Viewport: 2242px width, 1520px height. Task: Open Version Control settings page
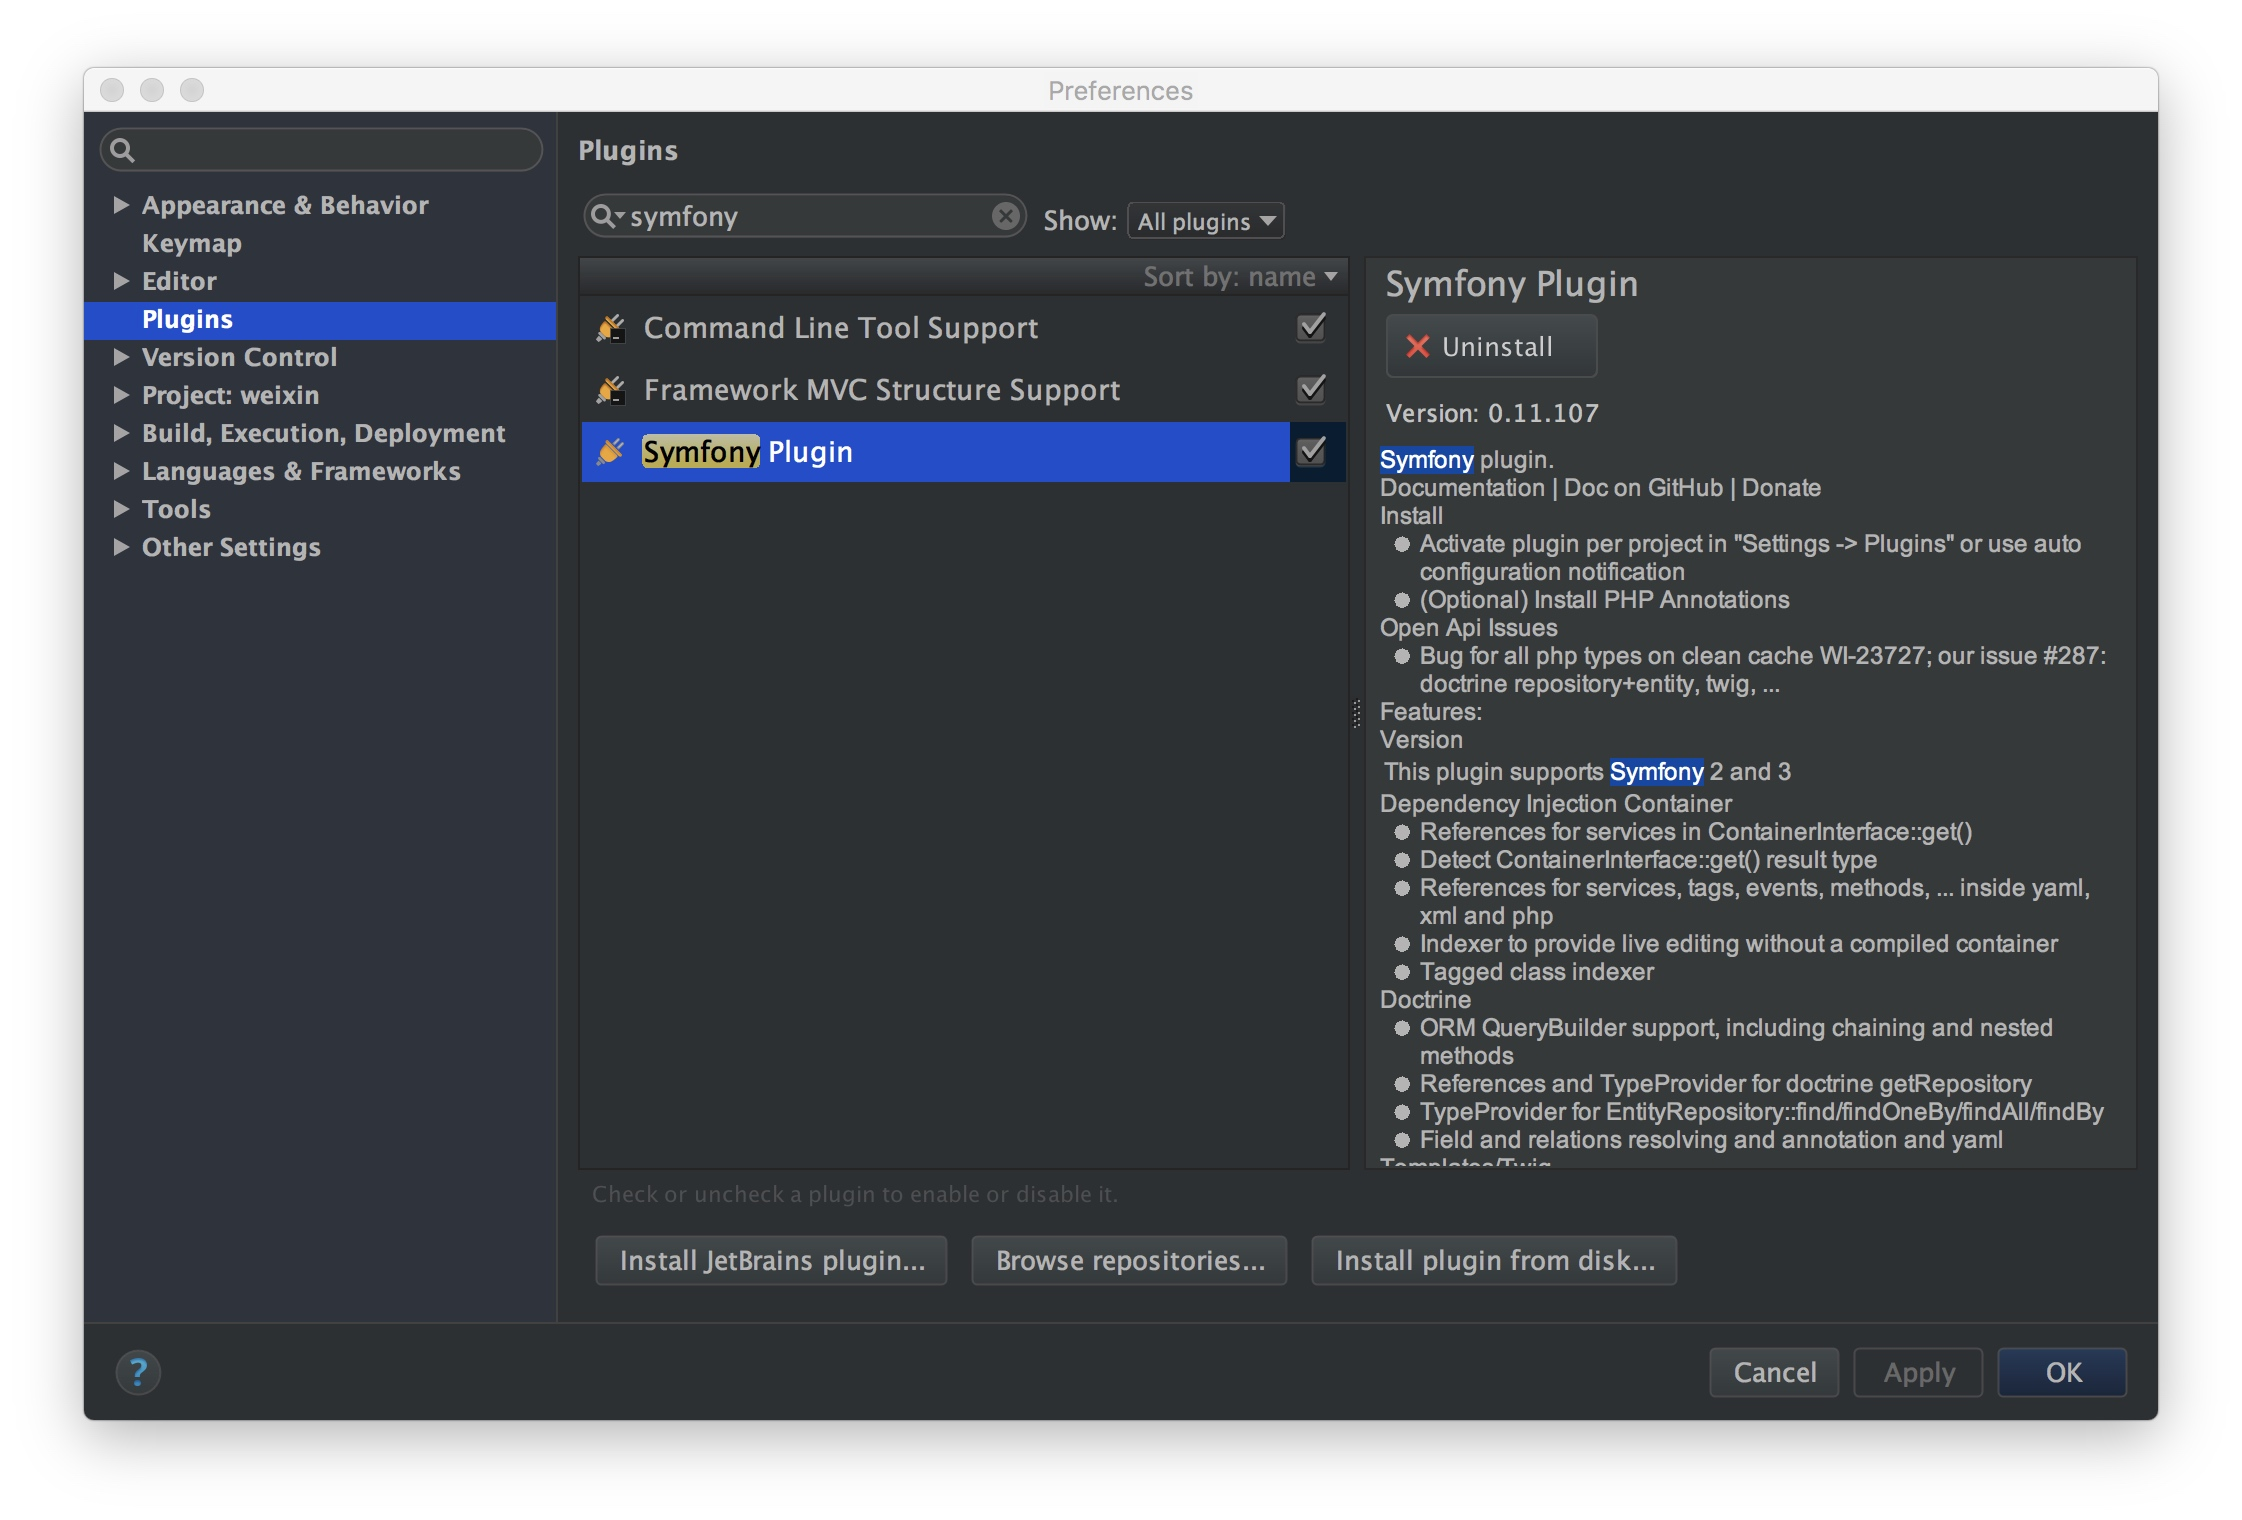click(239, 357)
